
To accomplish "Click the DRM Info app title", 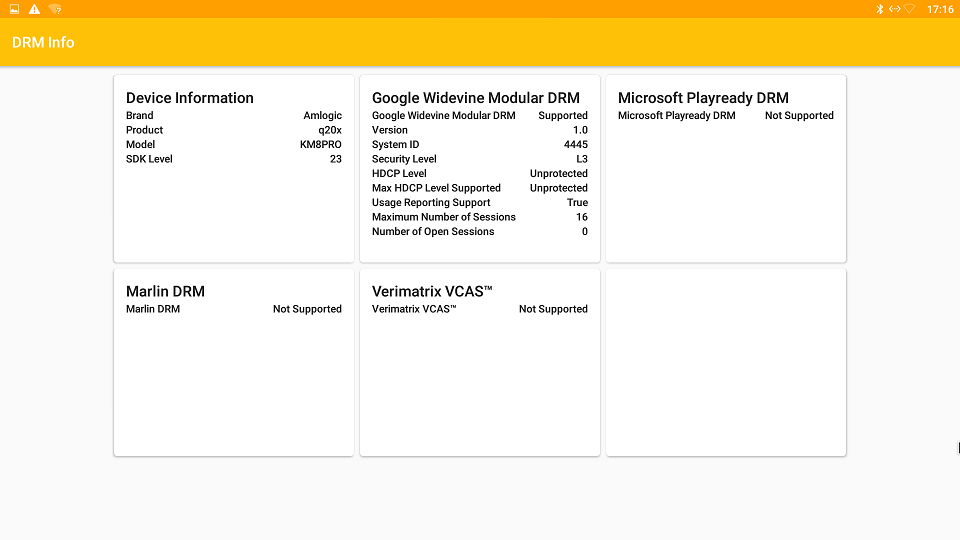I will [x=43, y=42].
